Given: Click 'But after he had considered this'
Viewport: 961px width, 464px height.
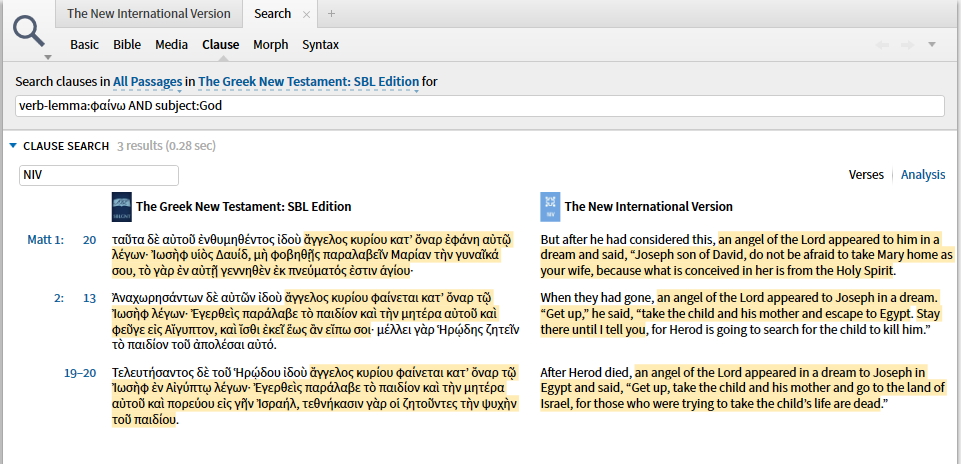Looking at the screenshot, I should (x=628, y=240).
